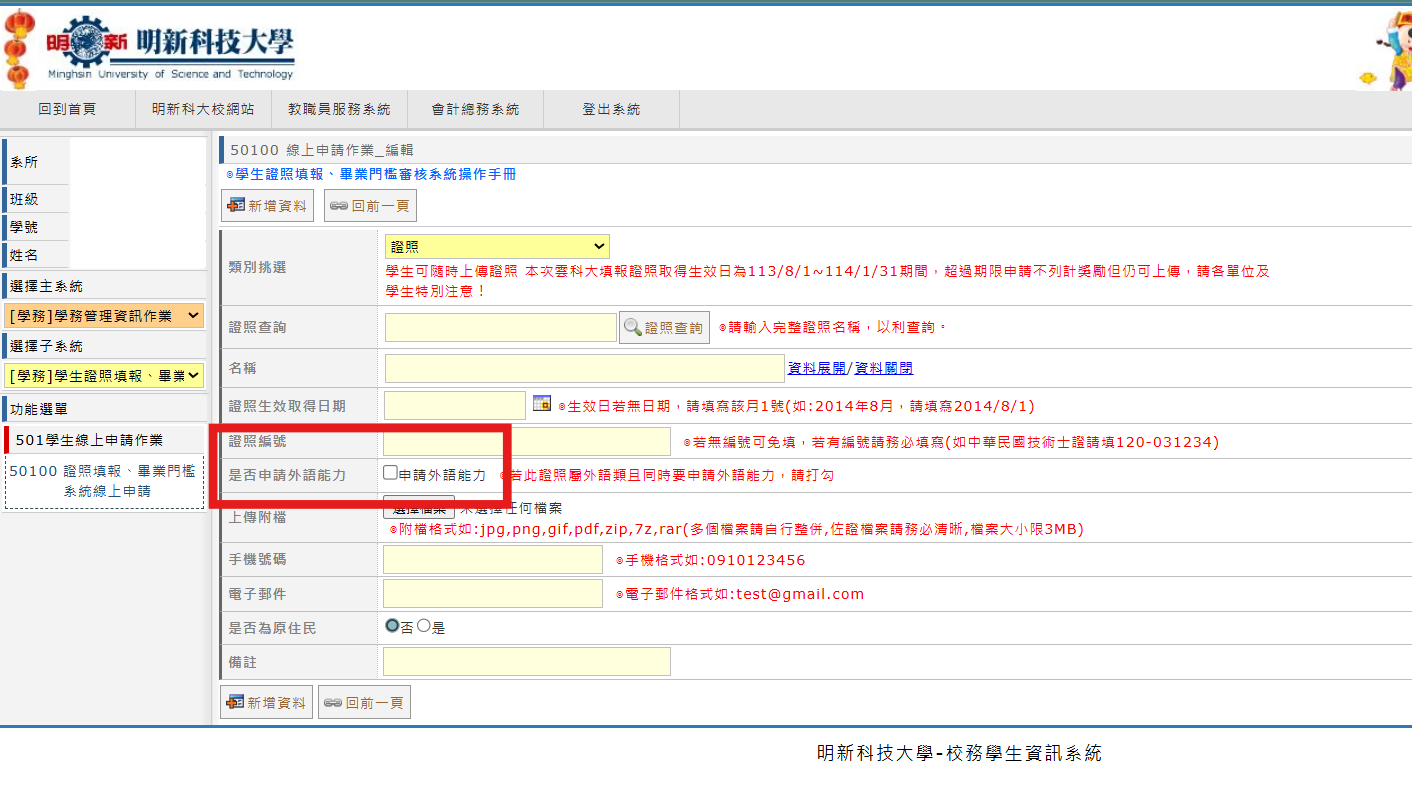
Task: Select 否 for 是否為原住民
Action: pos(392,626)
